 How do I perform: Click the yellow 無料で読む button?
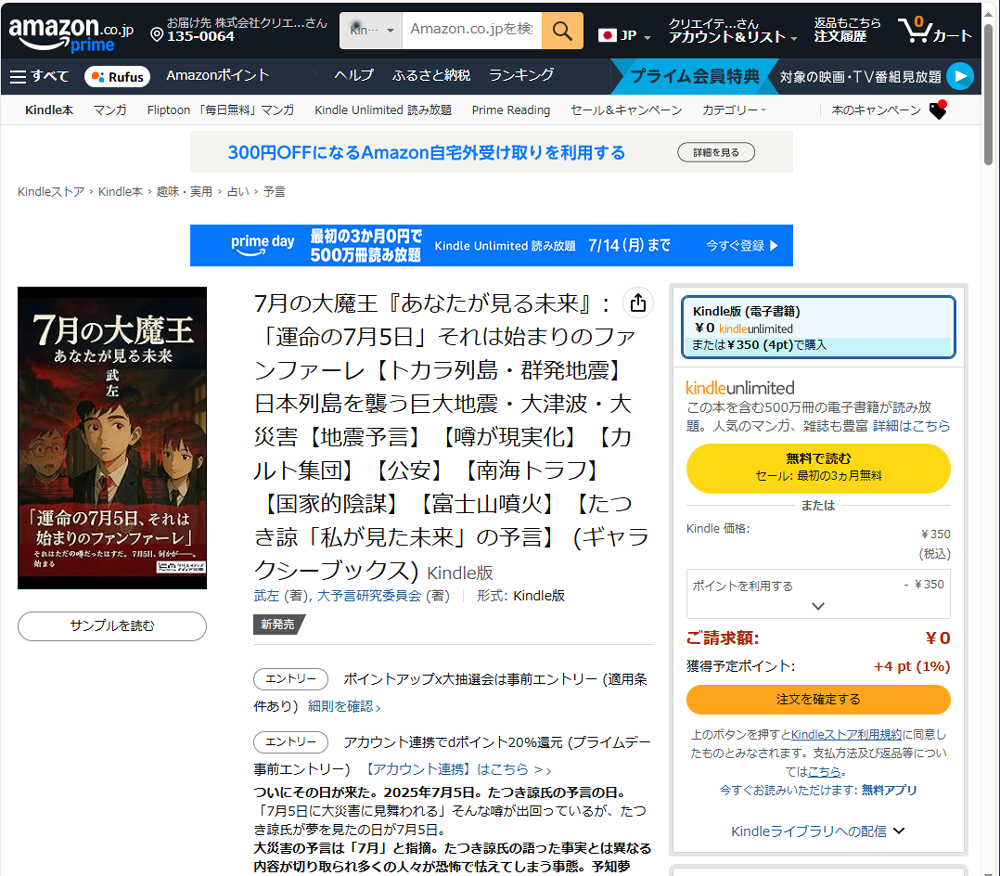coord(818,467)
